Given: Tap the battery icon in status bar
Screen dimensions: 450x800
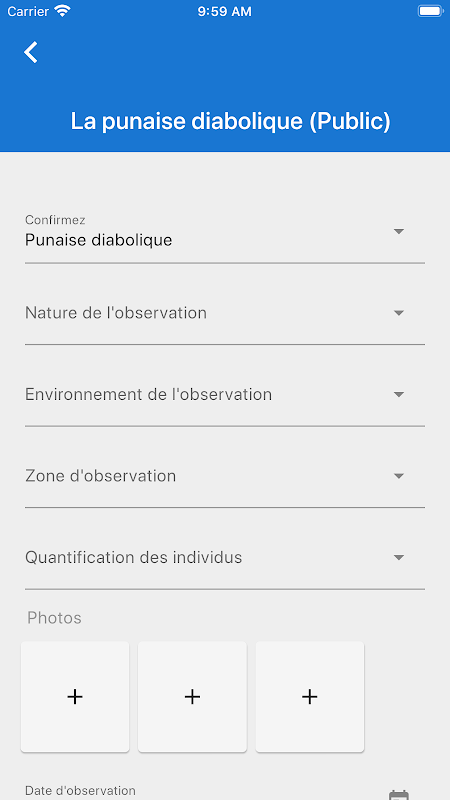Looking at the screenshot, I should (x=430, y=11).
